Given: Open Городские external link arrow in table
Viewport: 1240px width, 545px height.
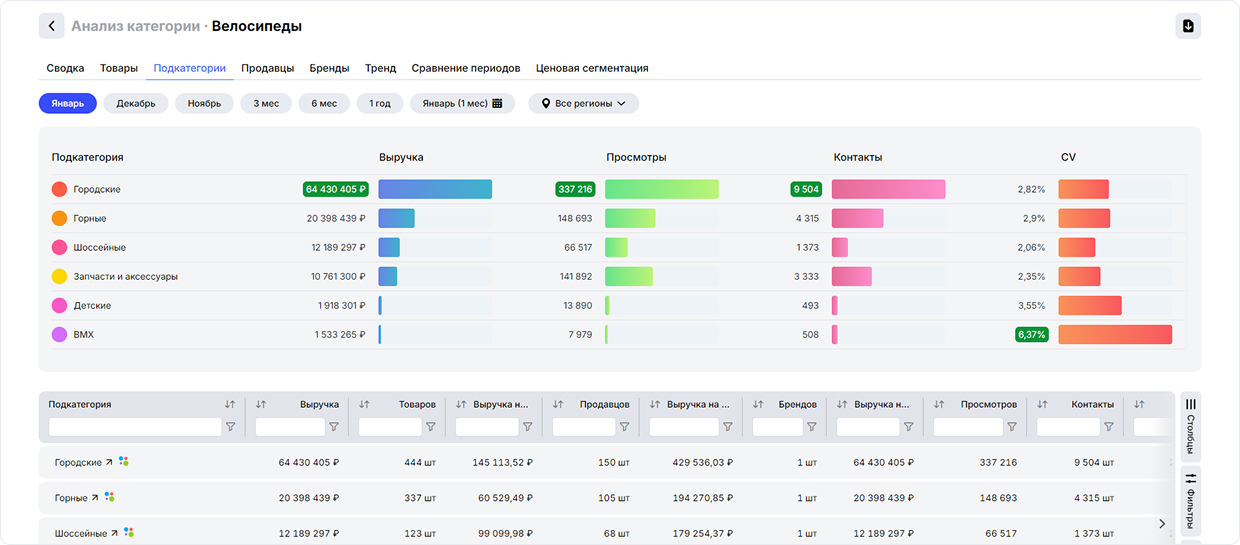Looking at the screenshot, I should [110, 463].
